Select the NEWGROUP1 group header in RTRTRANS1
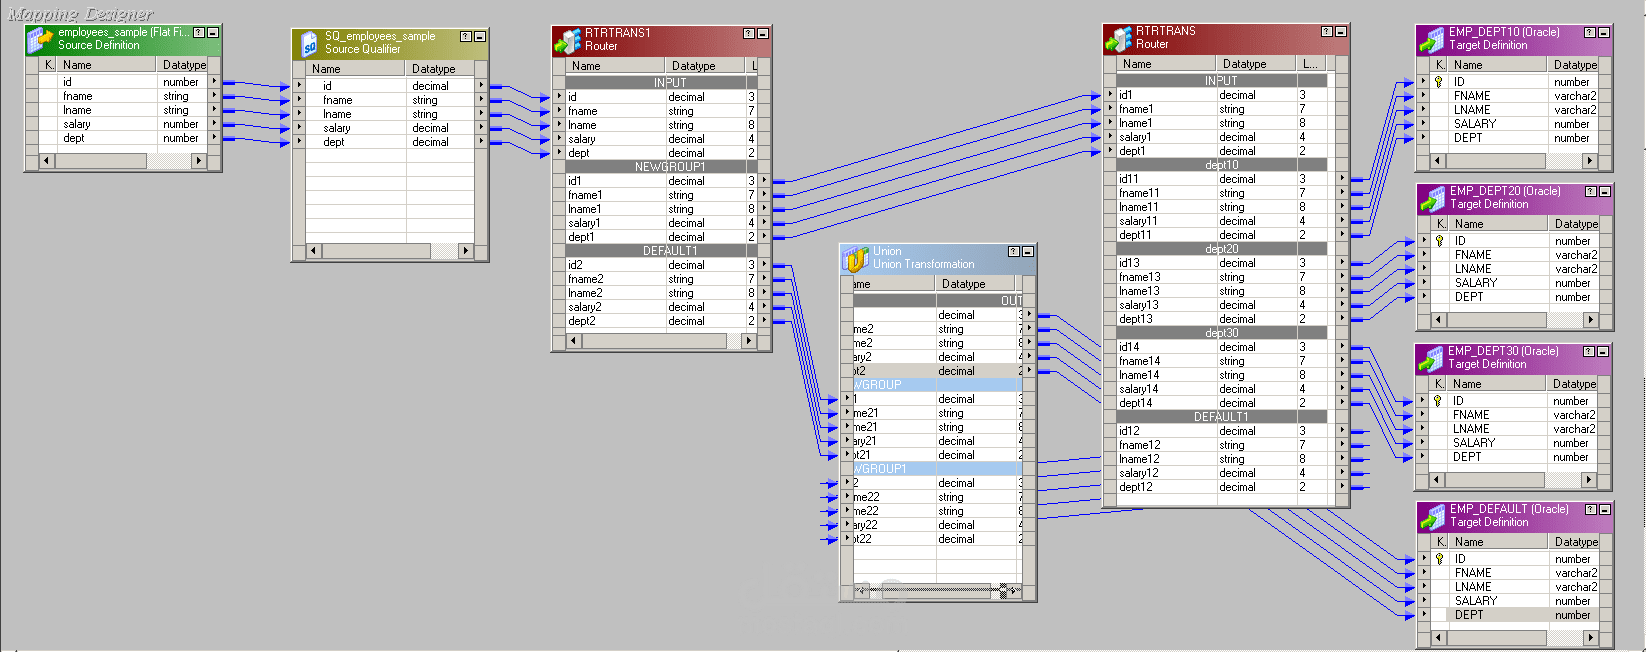The image size is (1646, 652). (670, 167)
